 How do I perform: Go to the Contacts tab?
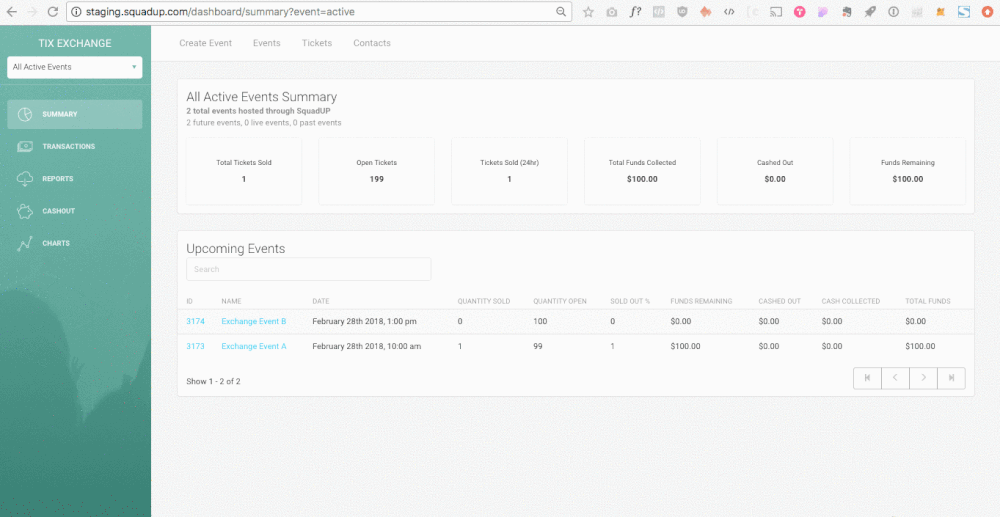(372, 43)
